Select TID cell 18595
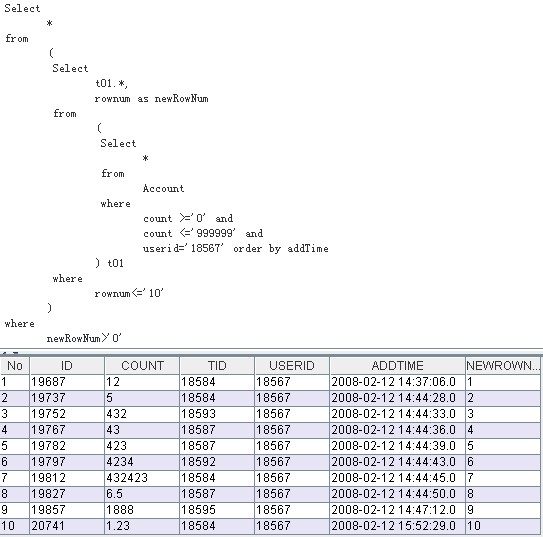This screenshot has height=537, width=543. pyautogui.click(x=217, y=510)
